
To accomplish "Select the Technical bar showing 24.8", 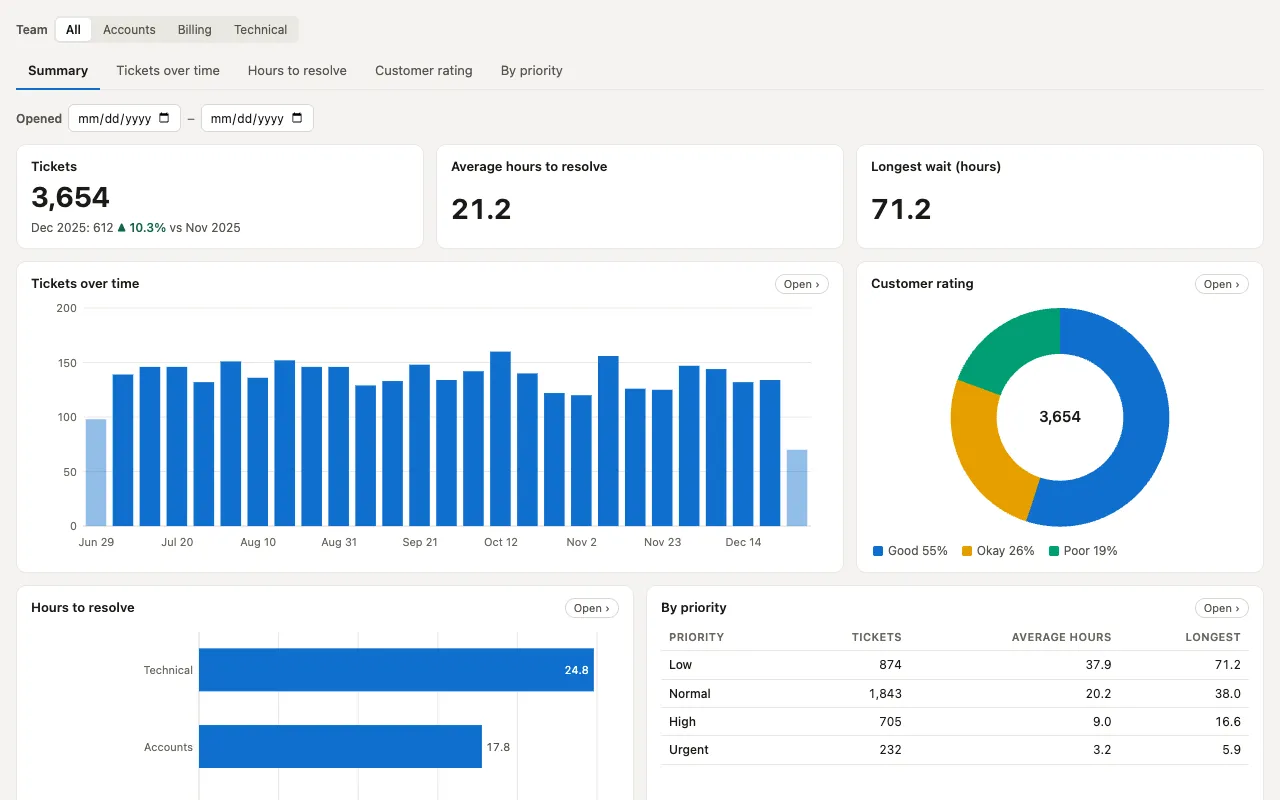I will 396,670.
